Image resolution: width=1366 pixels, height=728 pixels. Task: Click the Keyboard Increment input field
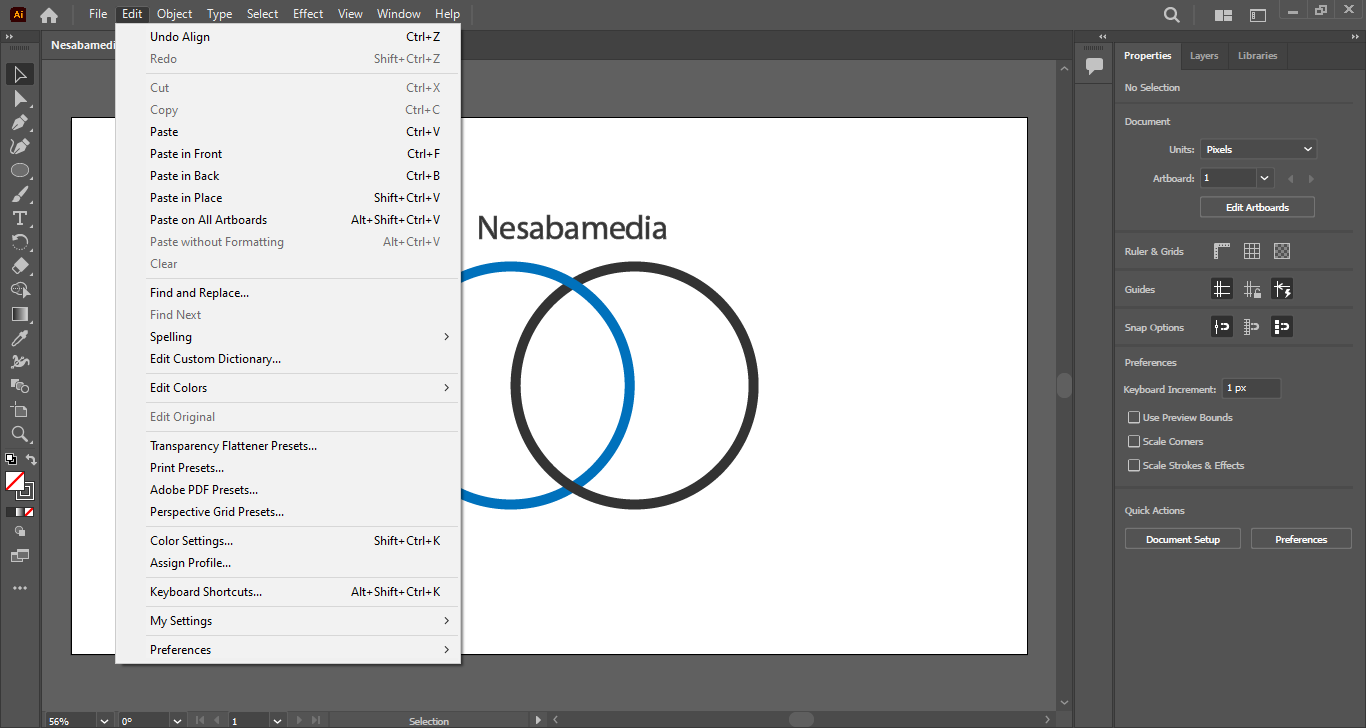(1250, 388)
